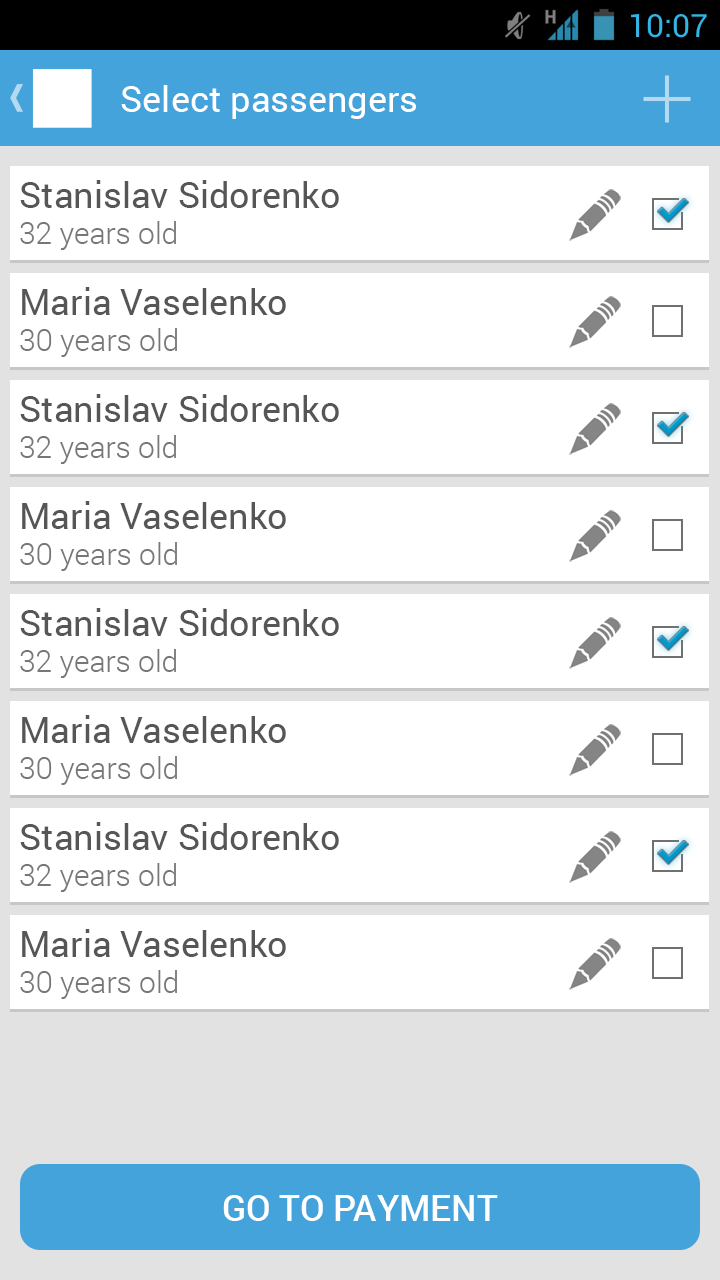
Task: Tap the white app logo in header
Action: [x=62, y=98]
